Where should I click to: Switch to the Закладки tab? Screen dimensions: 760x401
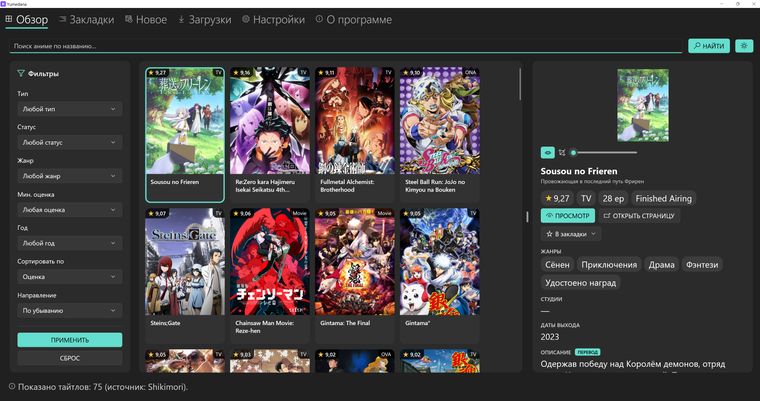pyautogui.click(x=86, y=20)
